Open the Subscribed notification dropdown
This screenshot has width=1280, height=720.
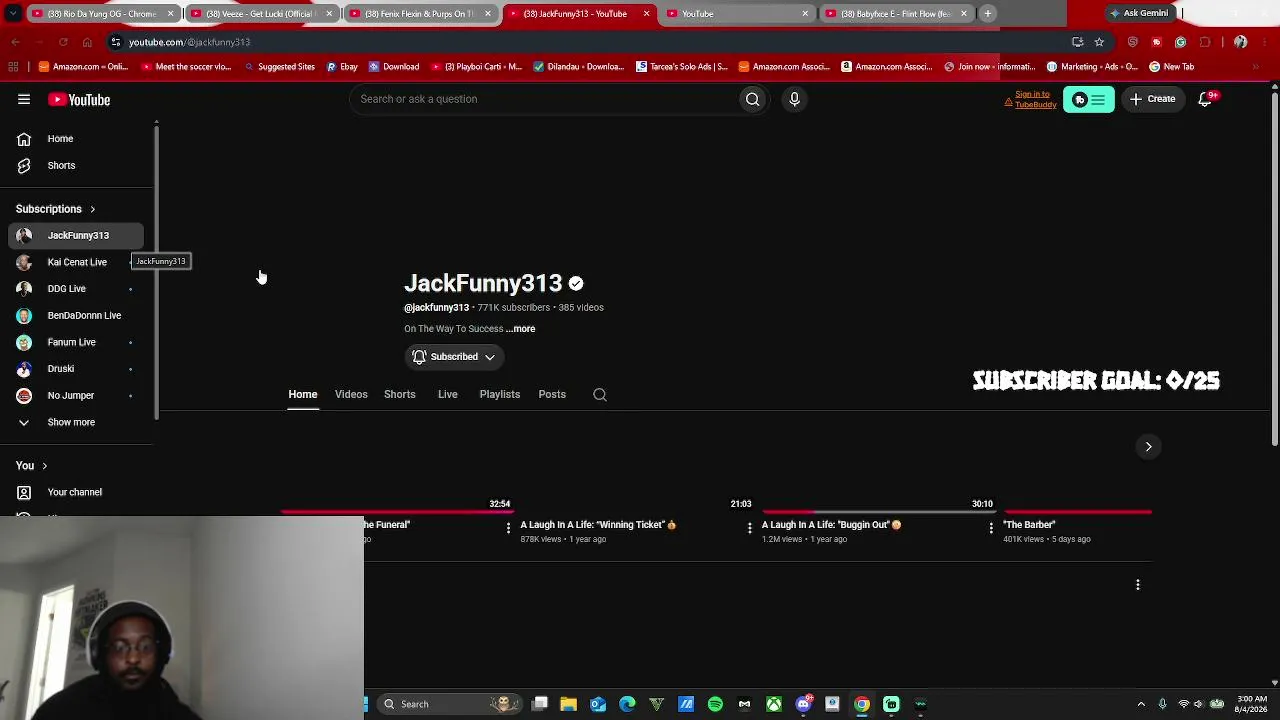click(454, 357)
